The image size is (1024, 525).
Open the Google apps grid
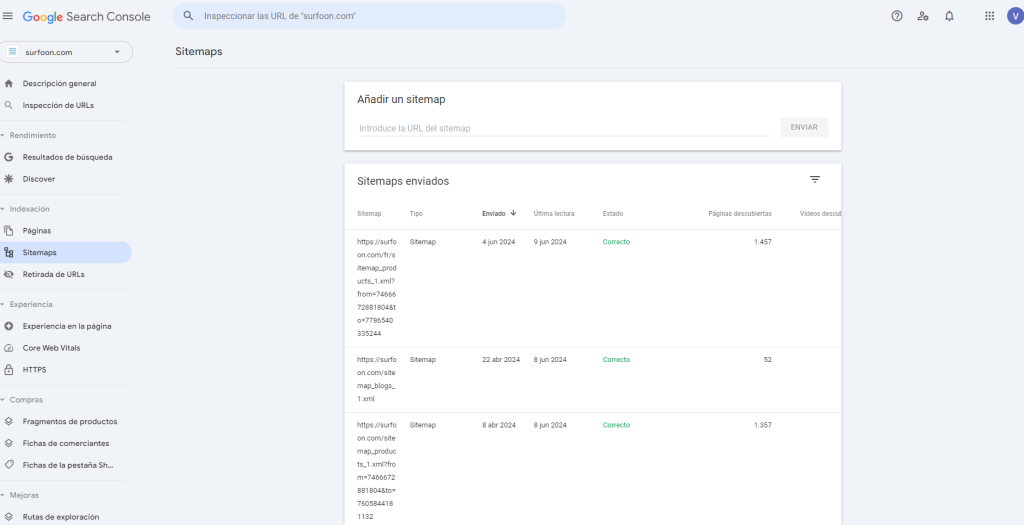tap(989, 16)
